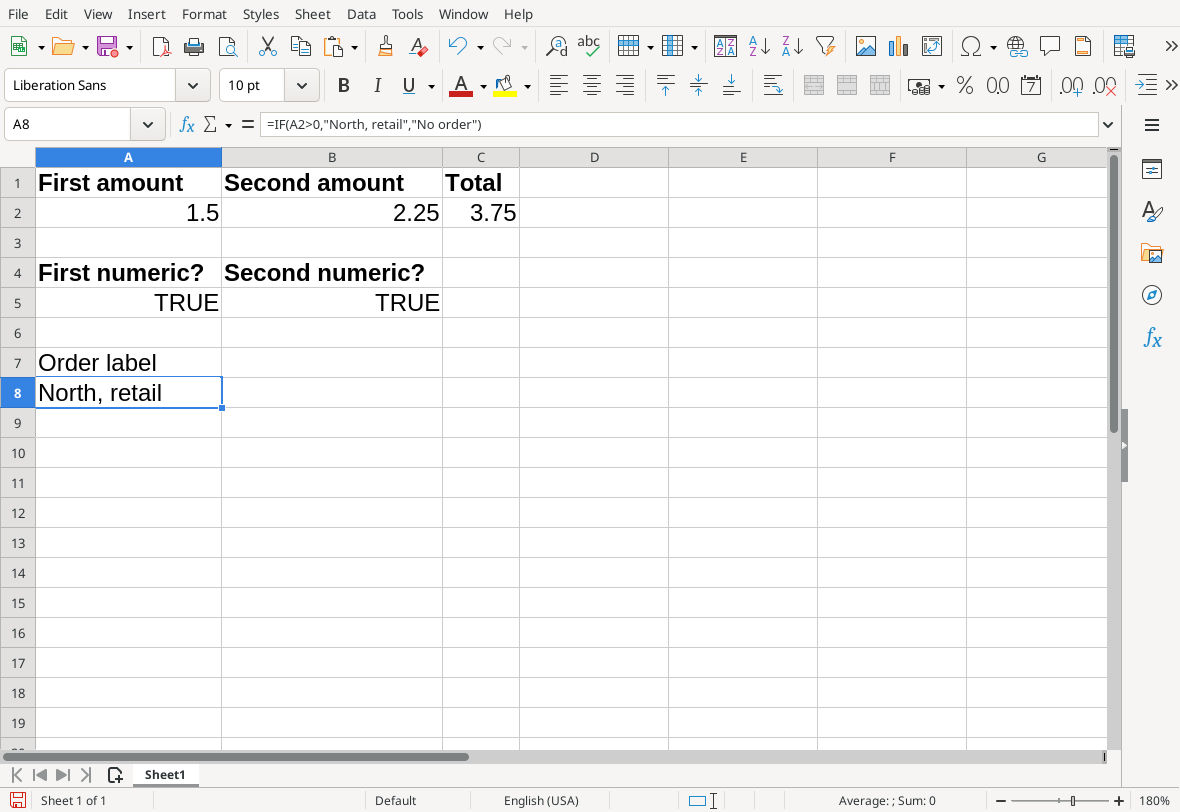Screen dimensions: 1180x812
Task: Click the Clone Formatting paintbrush icon
Action: [x=385, y=47]
